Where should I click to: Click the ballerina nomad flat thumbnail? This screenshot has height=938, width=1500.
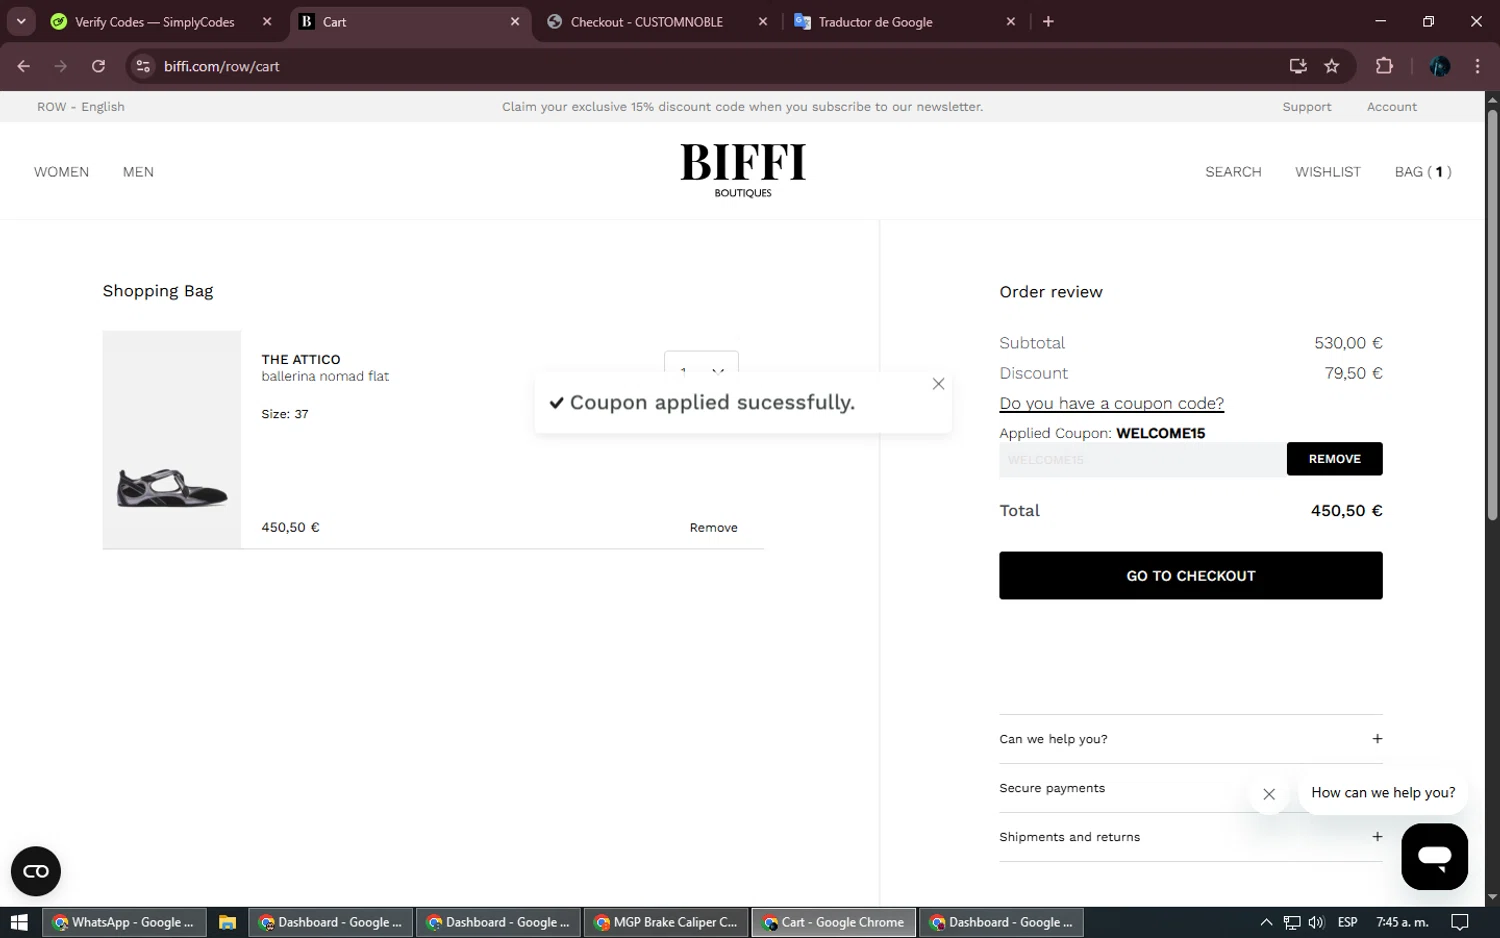(172, 439)
